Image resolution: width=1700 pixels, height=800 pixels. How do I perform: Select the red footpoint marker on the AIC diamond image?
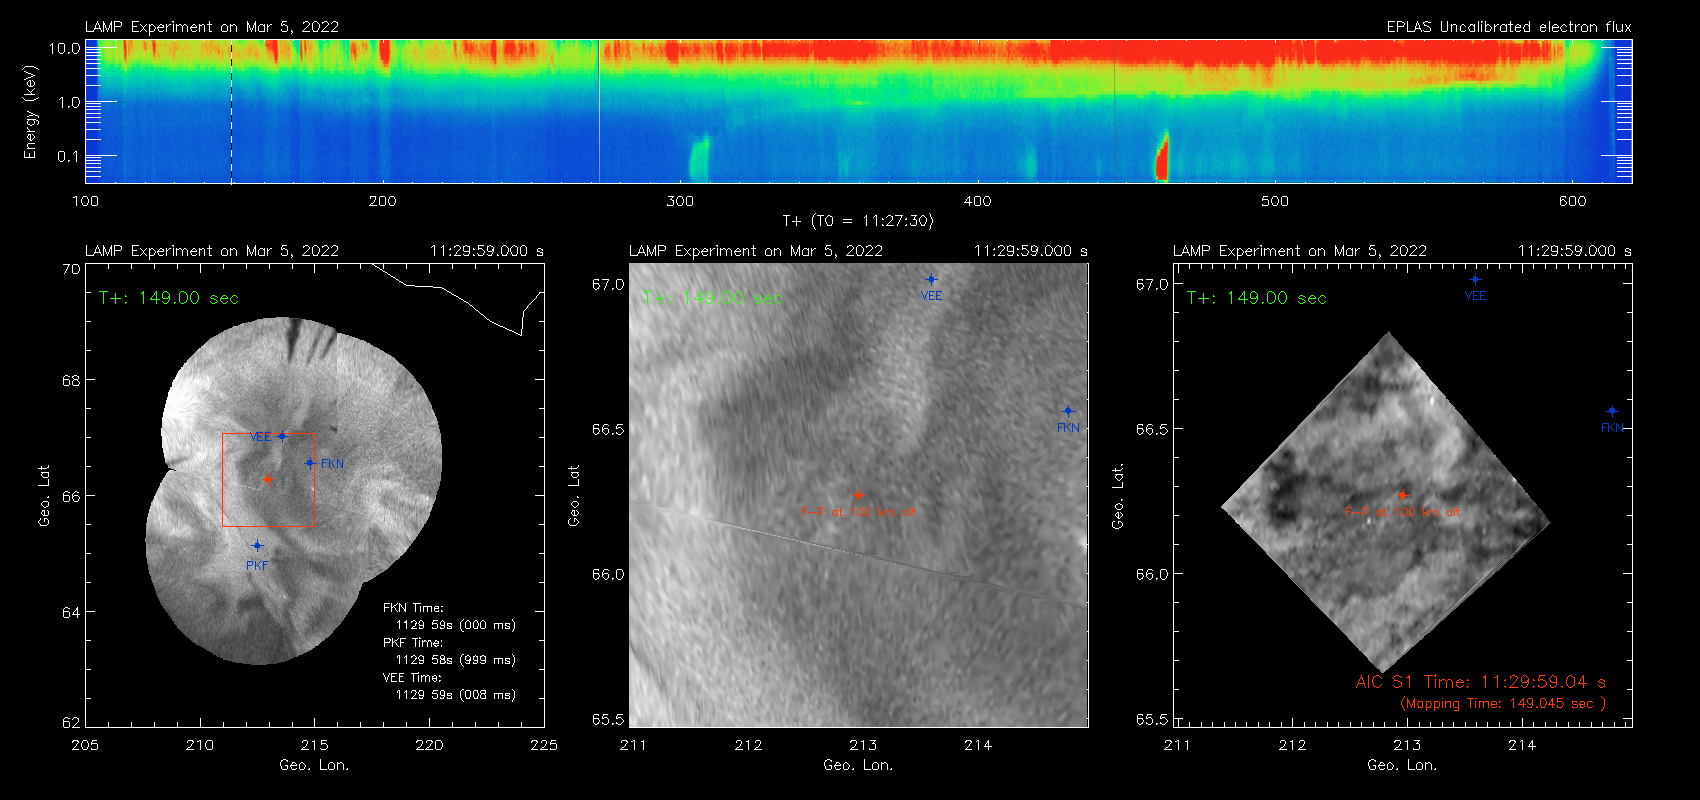[x=1402, y=494]
